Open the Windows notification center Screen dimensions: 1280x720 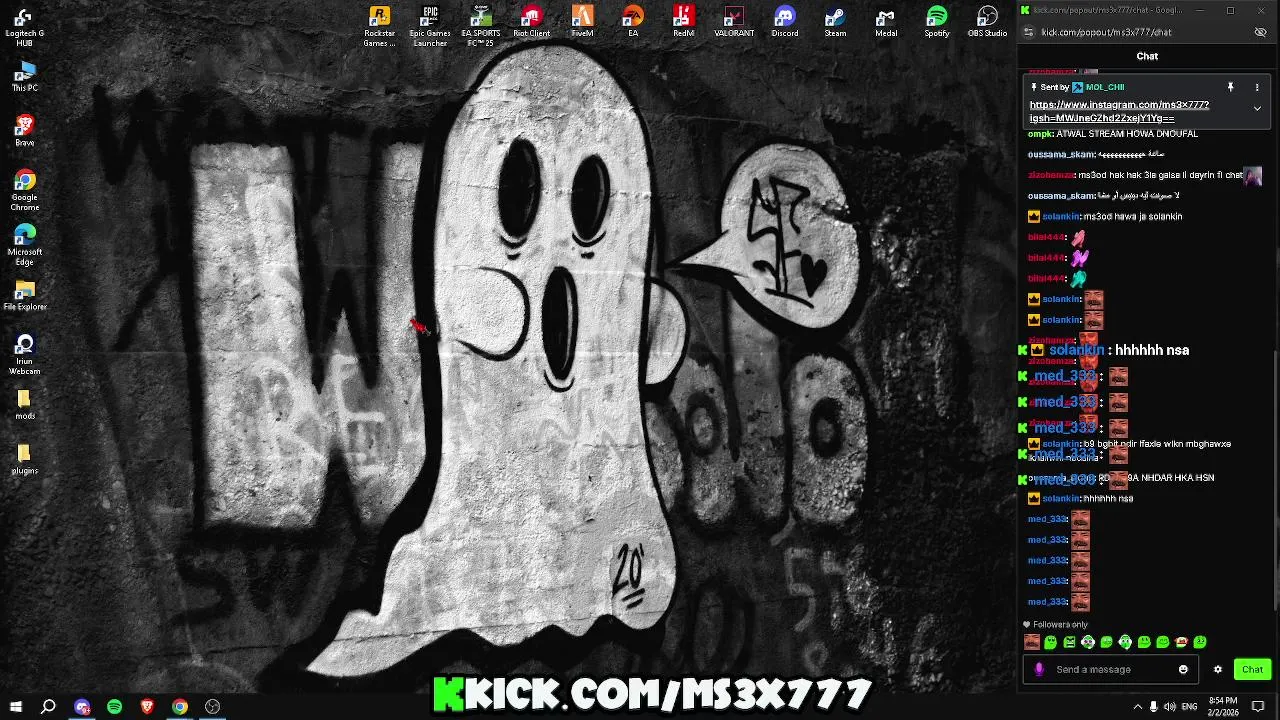(x=1258, y=707)
